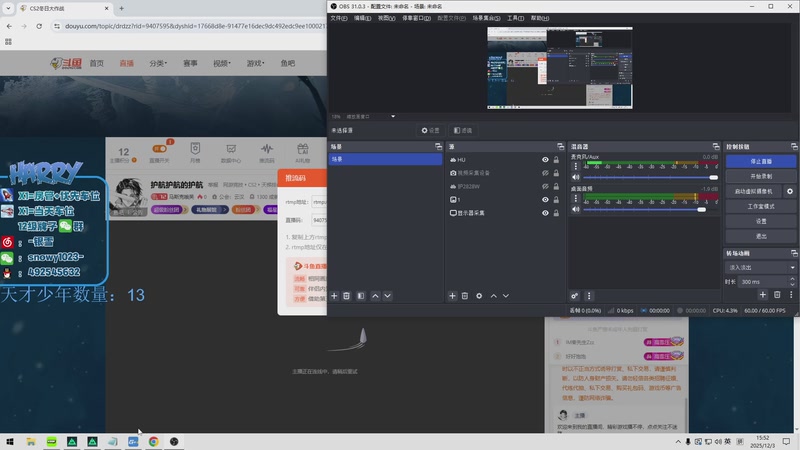Expand hidden system tray icons chevron
This screenshot has height=450, width=800.
(x=678, y=442)
